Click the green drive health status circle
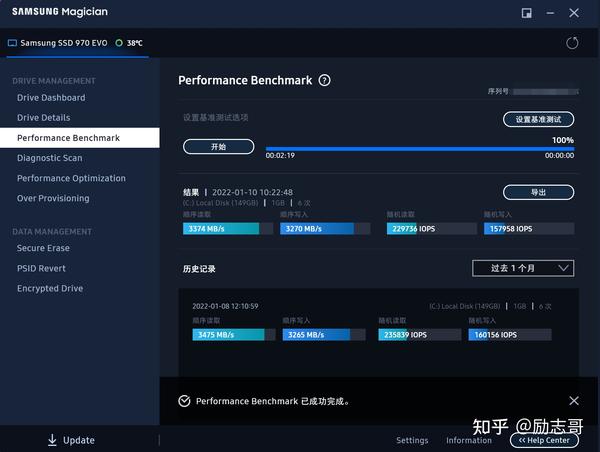 119,43
